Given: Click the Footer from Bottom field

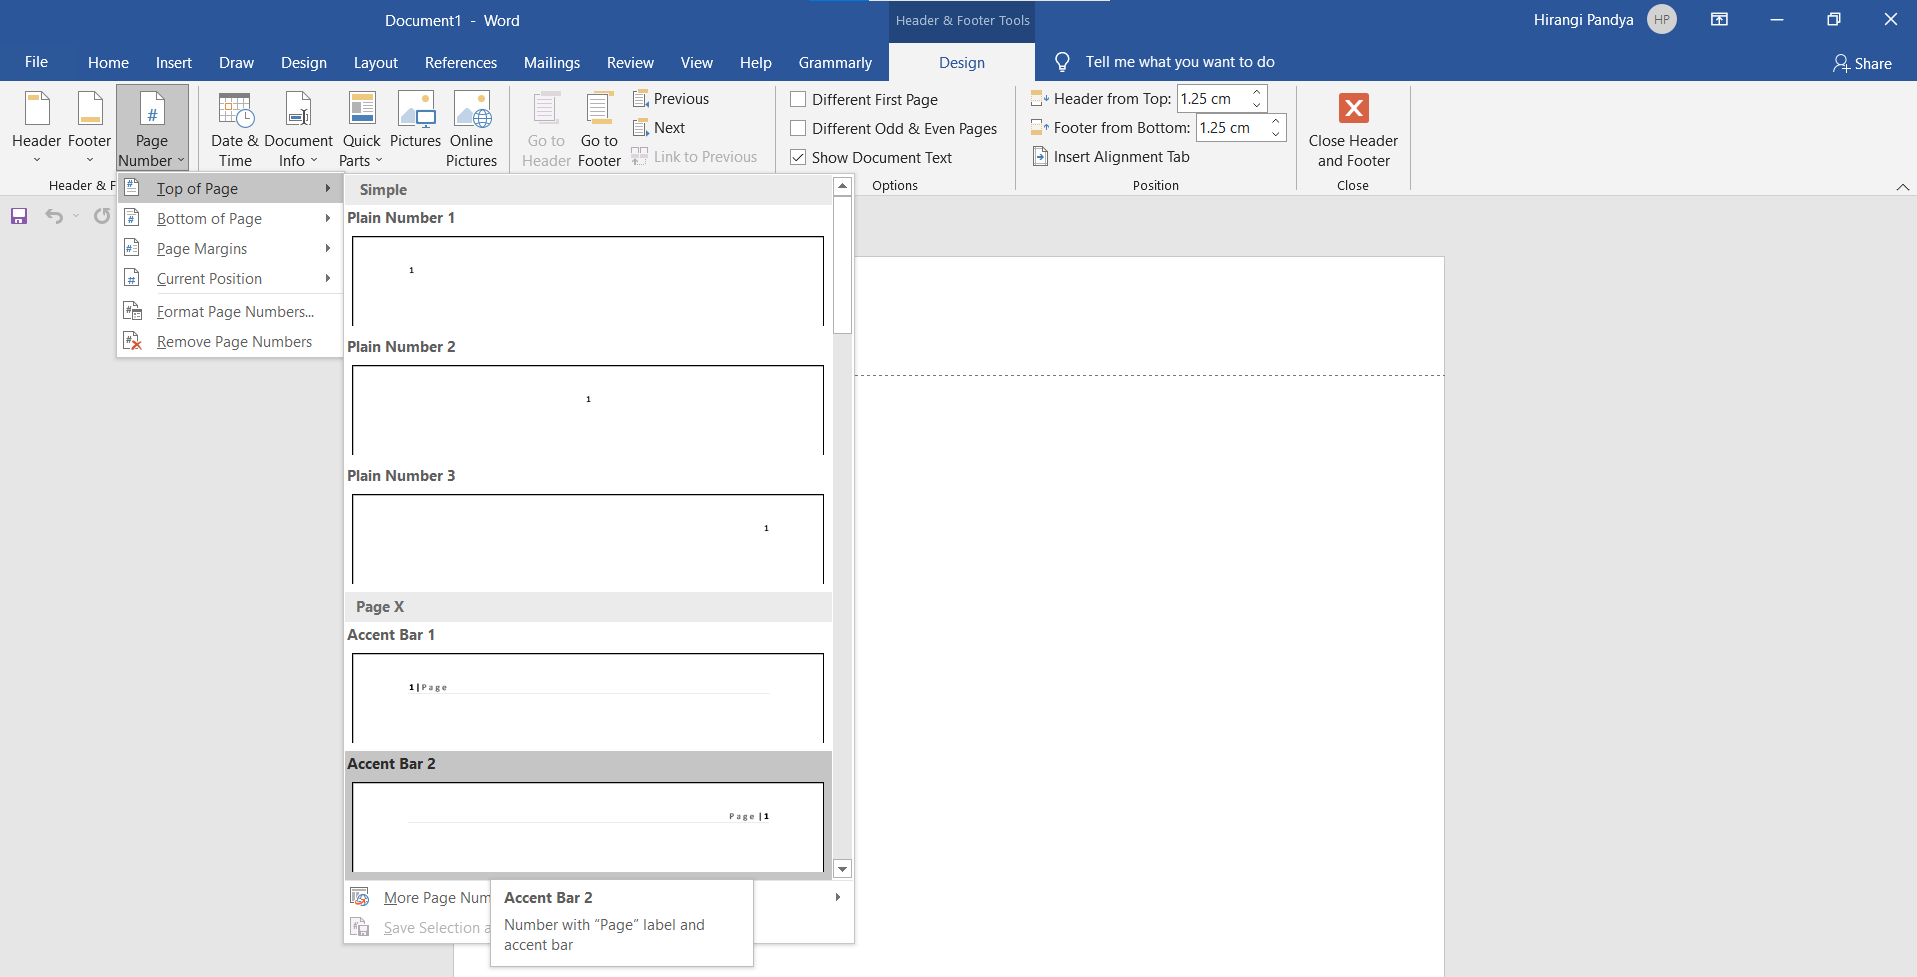Looking at the screenshot, I should coord(1231,128).
